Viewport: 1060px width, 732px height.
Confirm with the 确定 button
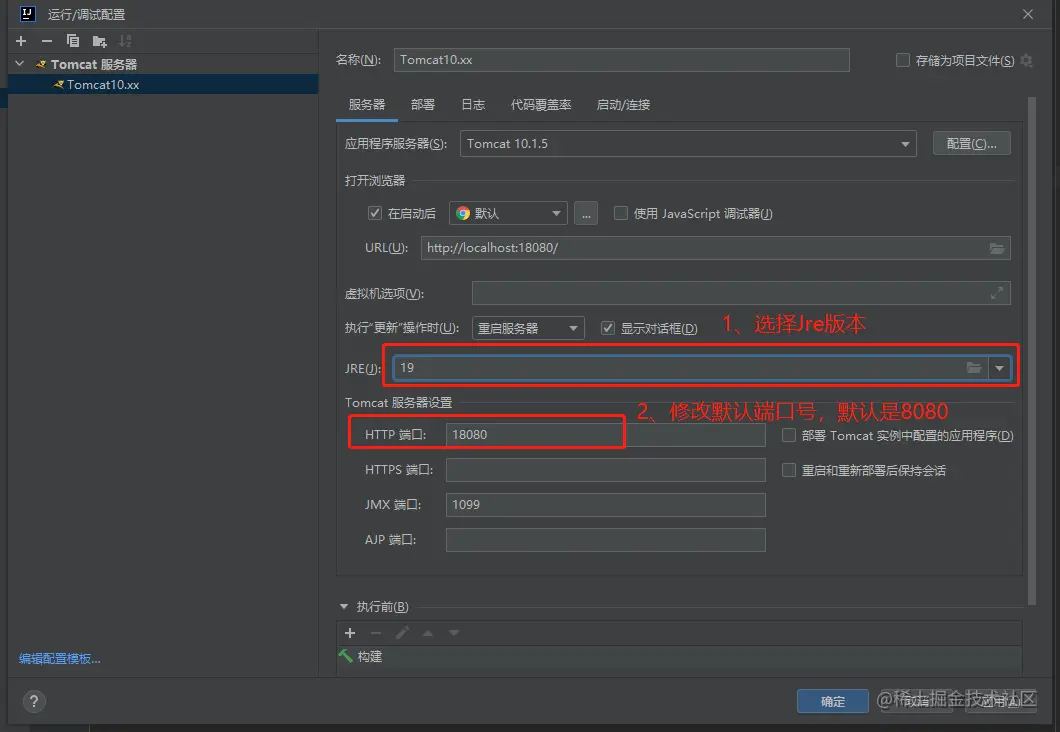[833, 702]
